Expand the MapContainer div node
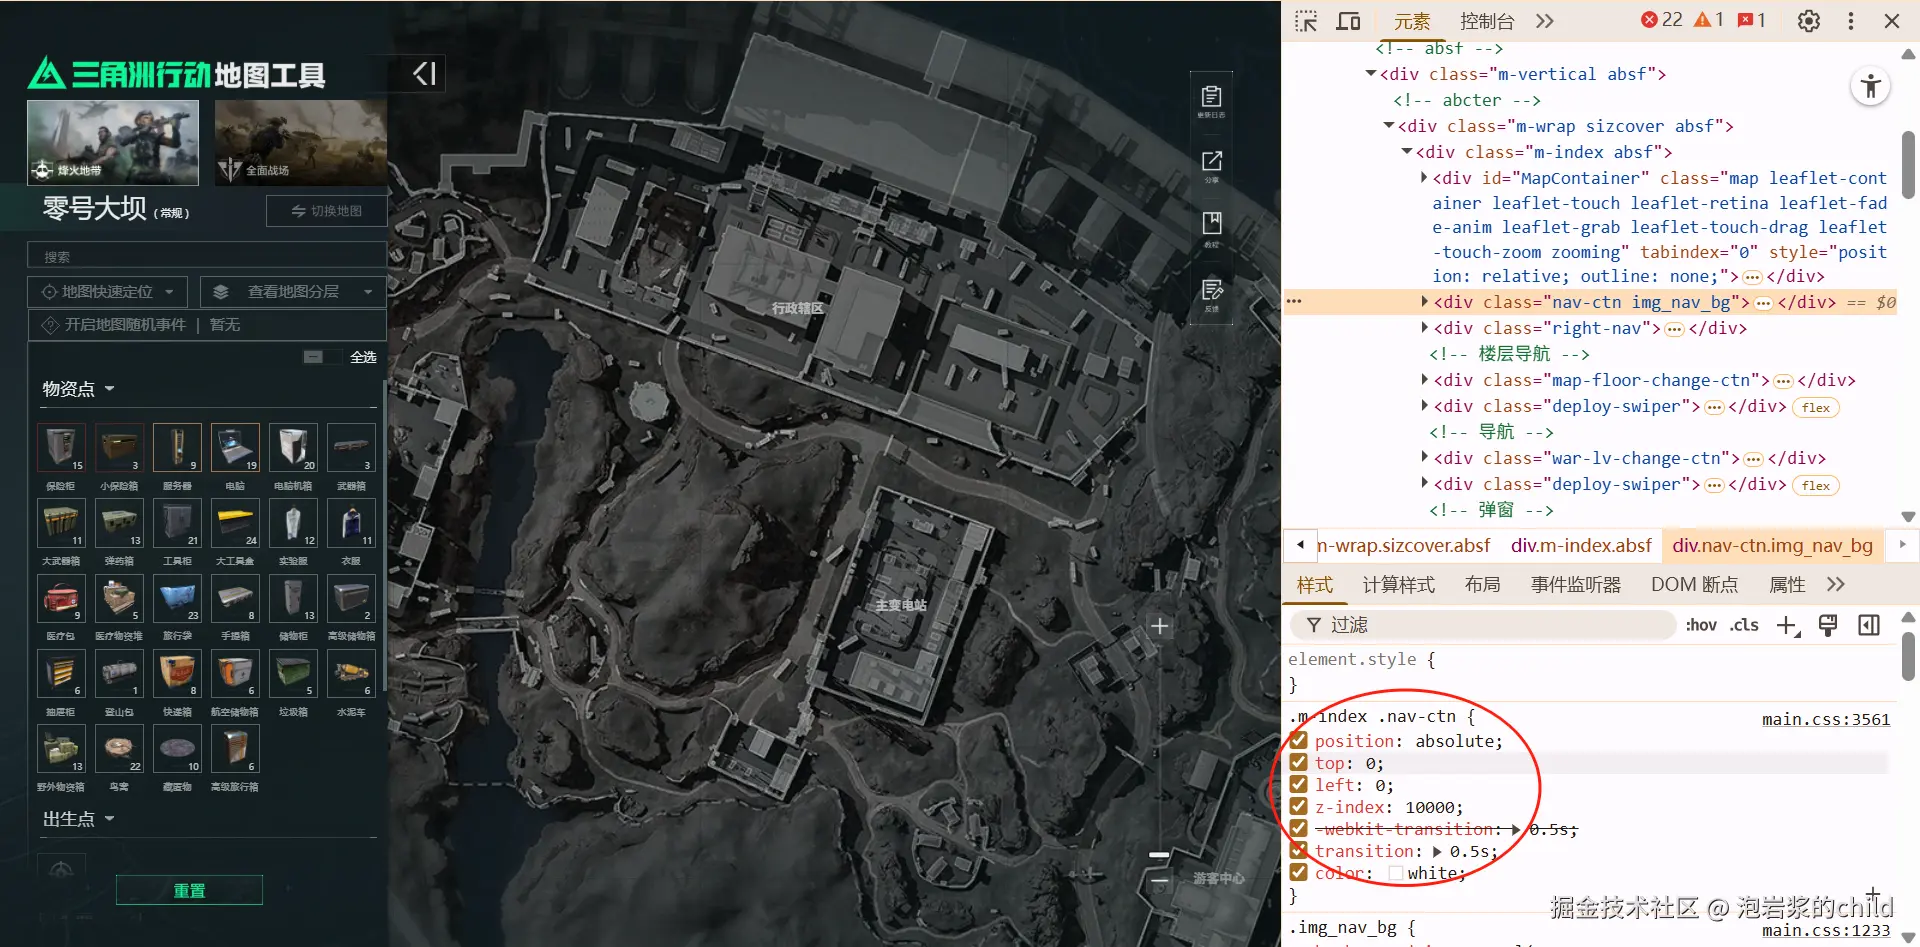 pyautogui.click(x=1424, y=178)
